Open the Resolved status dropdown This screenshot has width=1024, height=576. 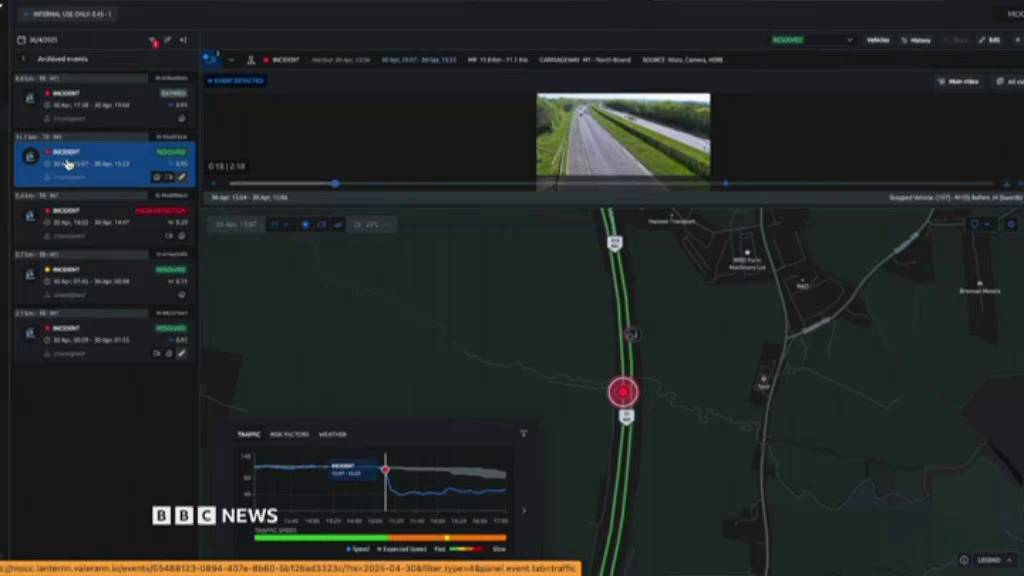point(812,40)
